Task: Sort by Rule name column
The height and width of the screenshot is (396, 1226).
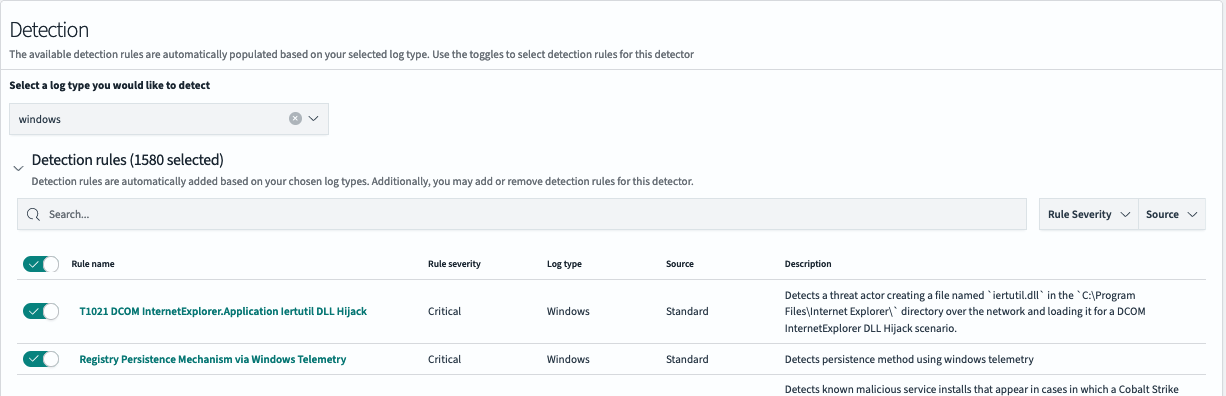Action: tap(93, 264)
